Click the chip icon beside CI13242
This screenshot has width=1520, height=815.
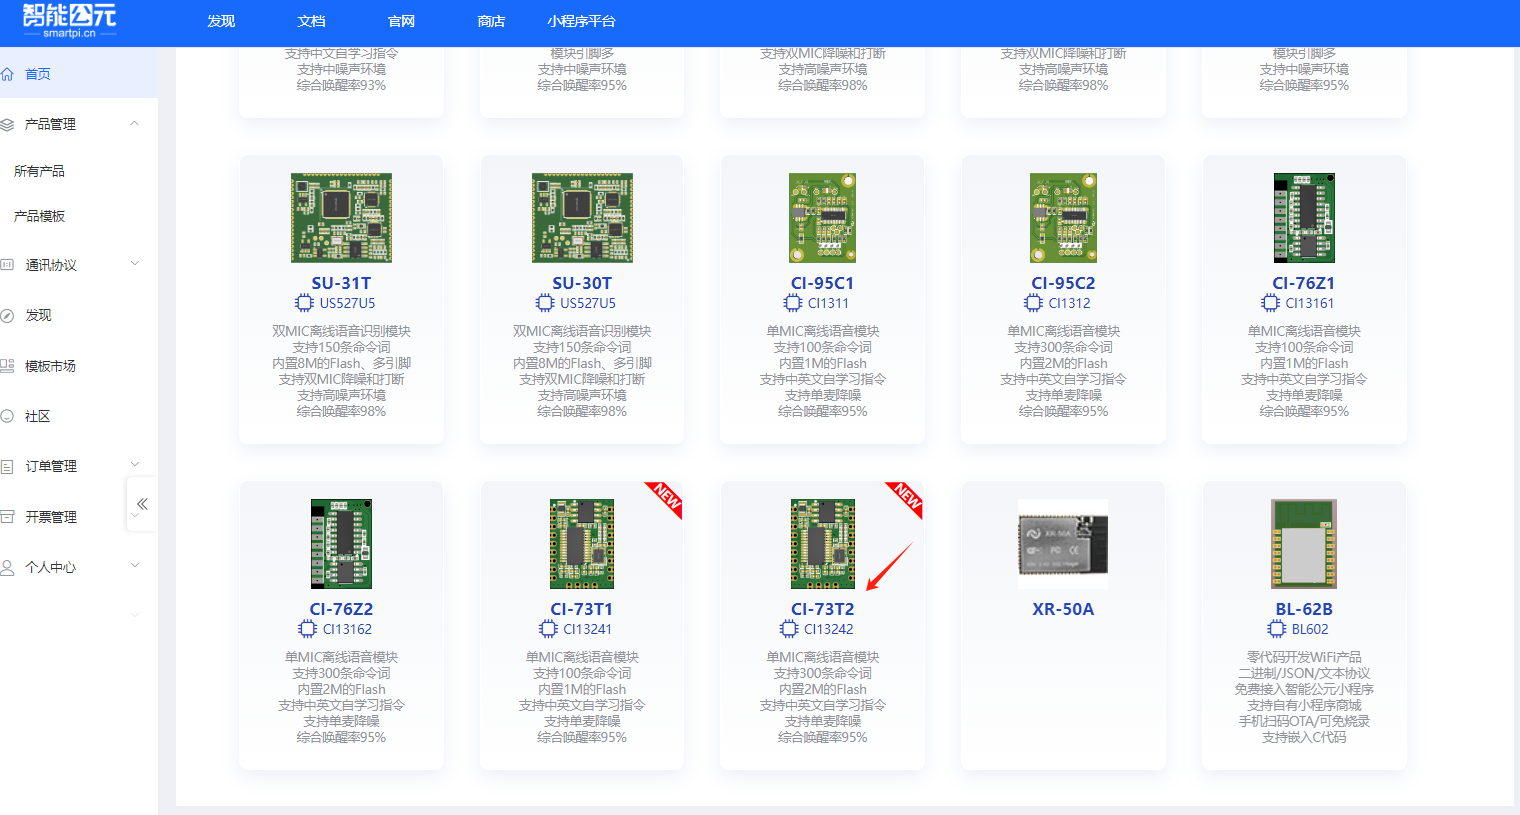(786, 629)
